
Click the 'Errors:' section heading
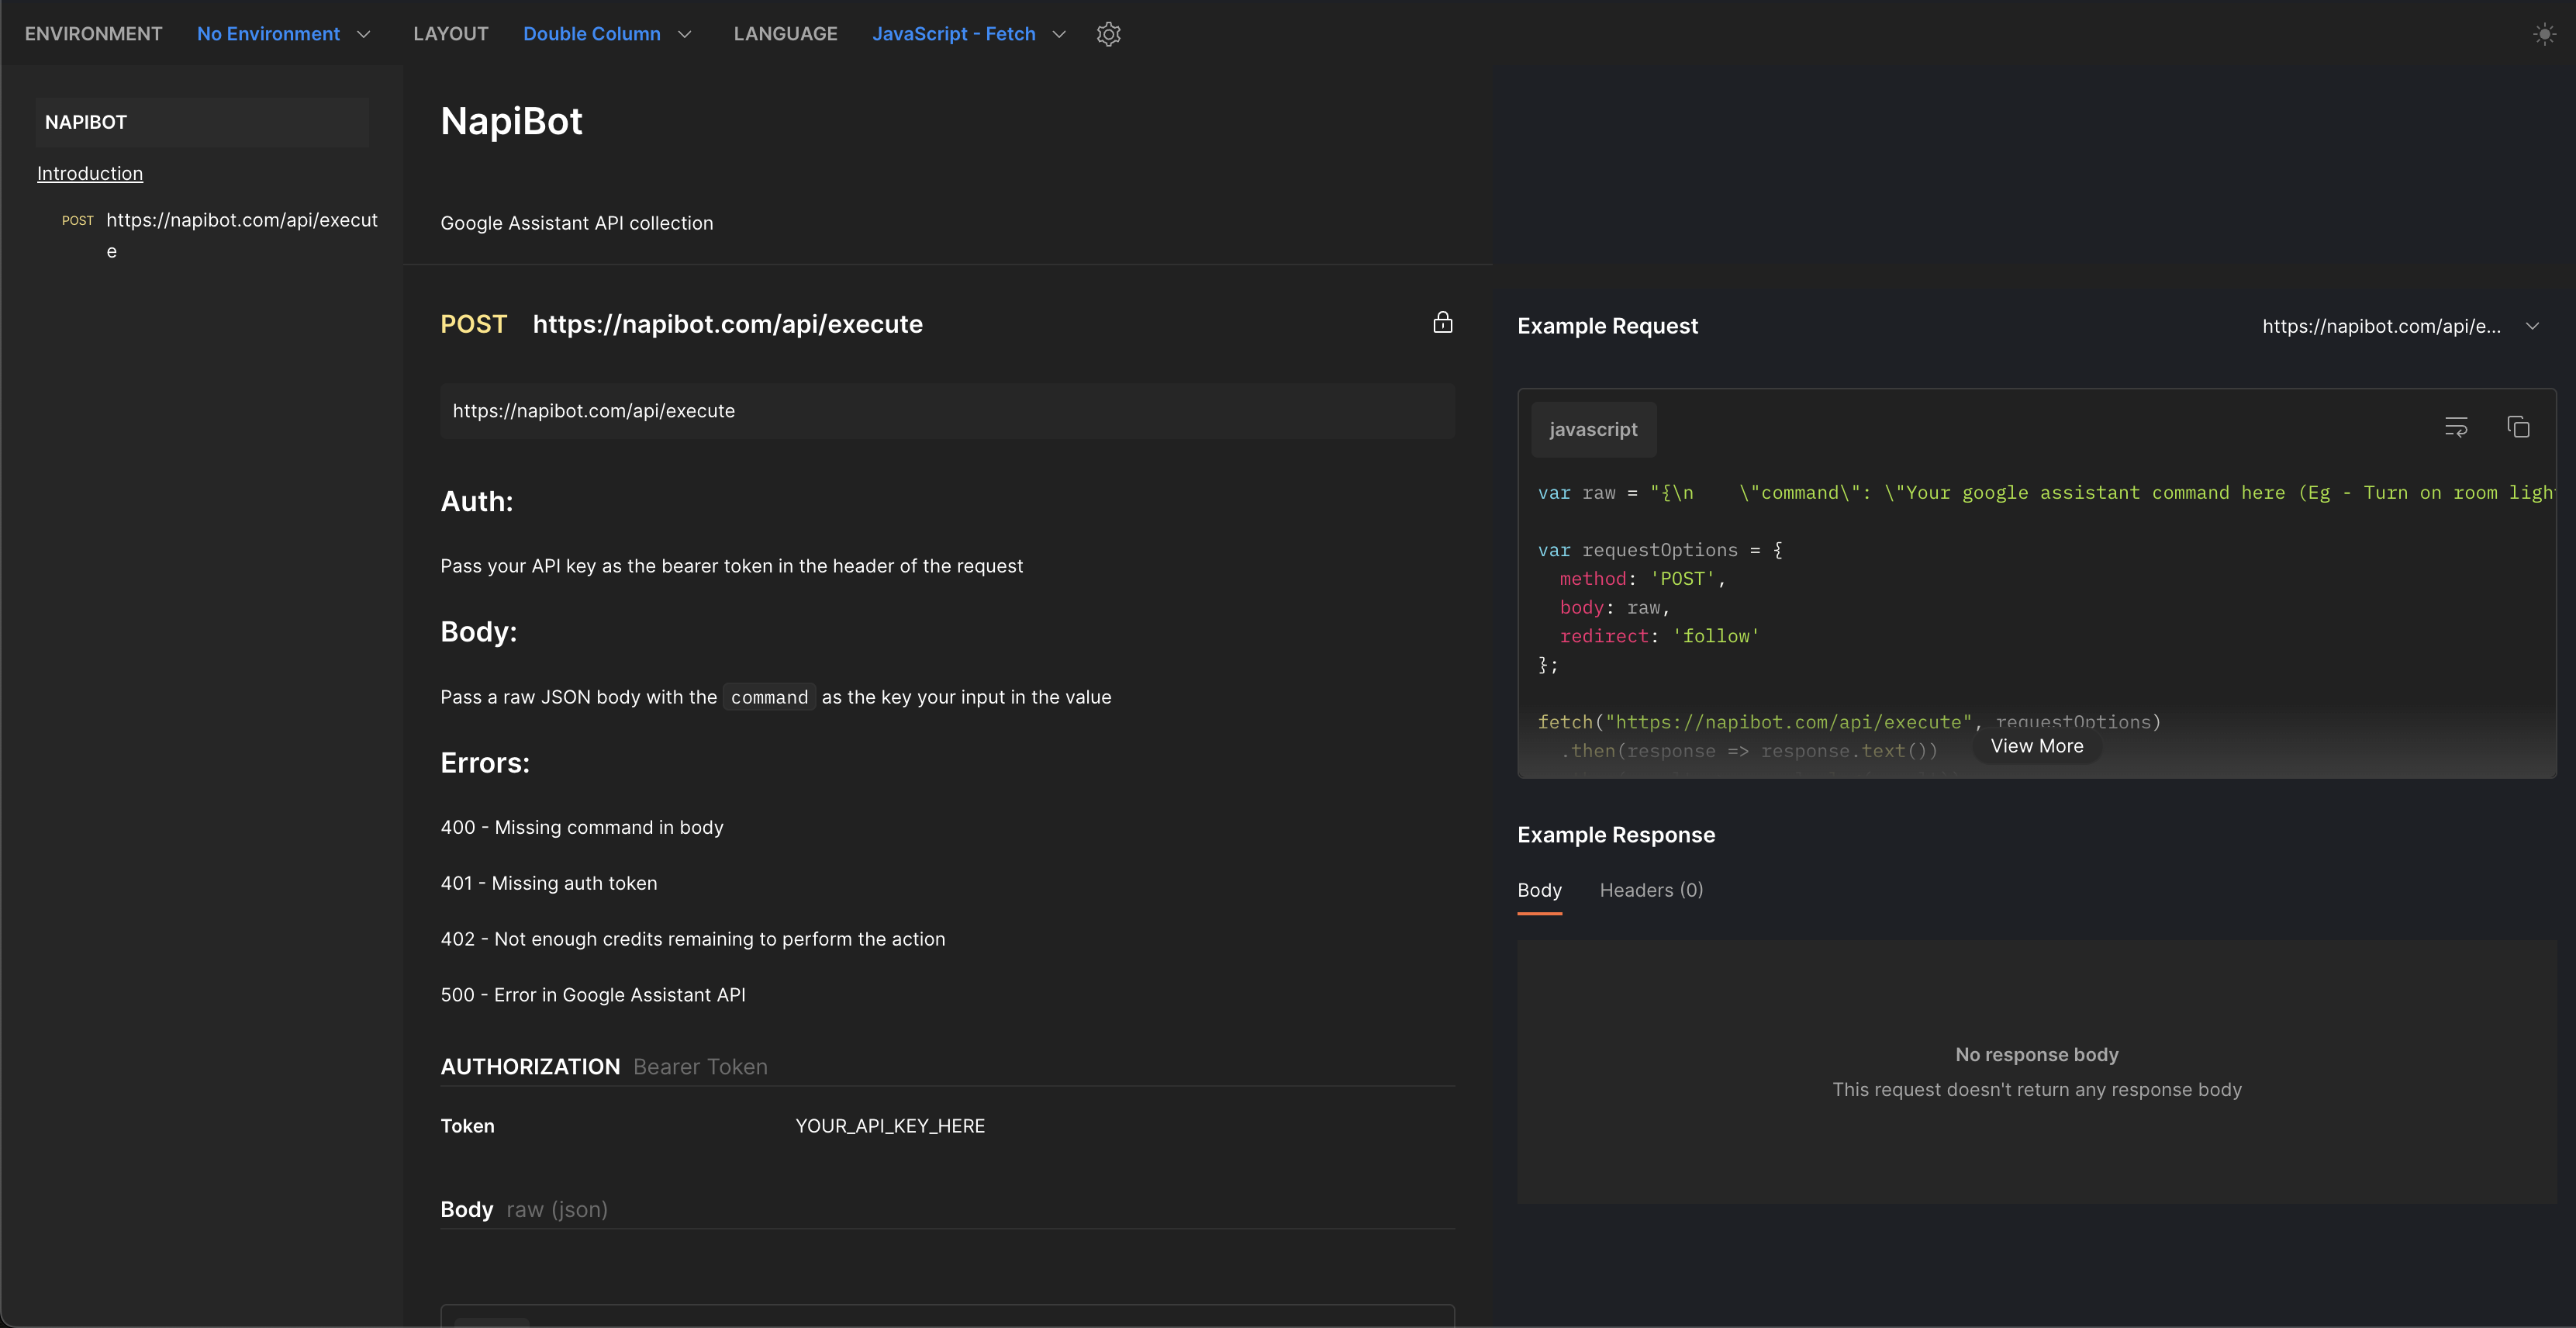pyautogui.click(x=485, y=763)
